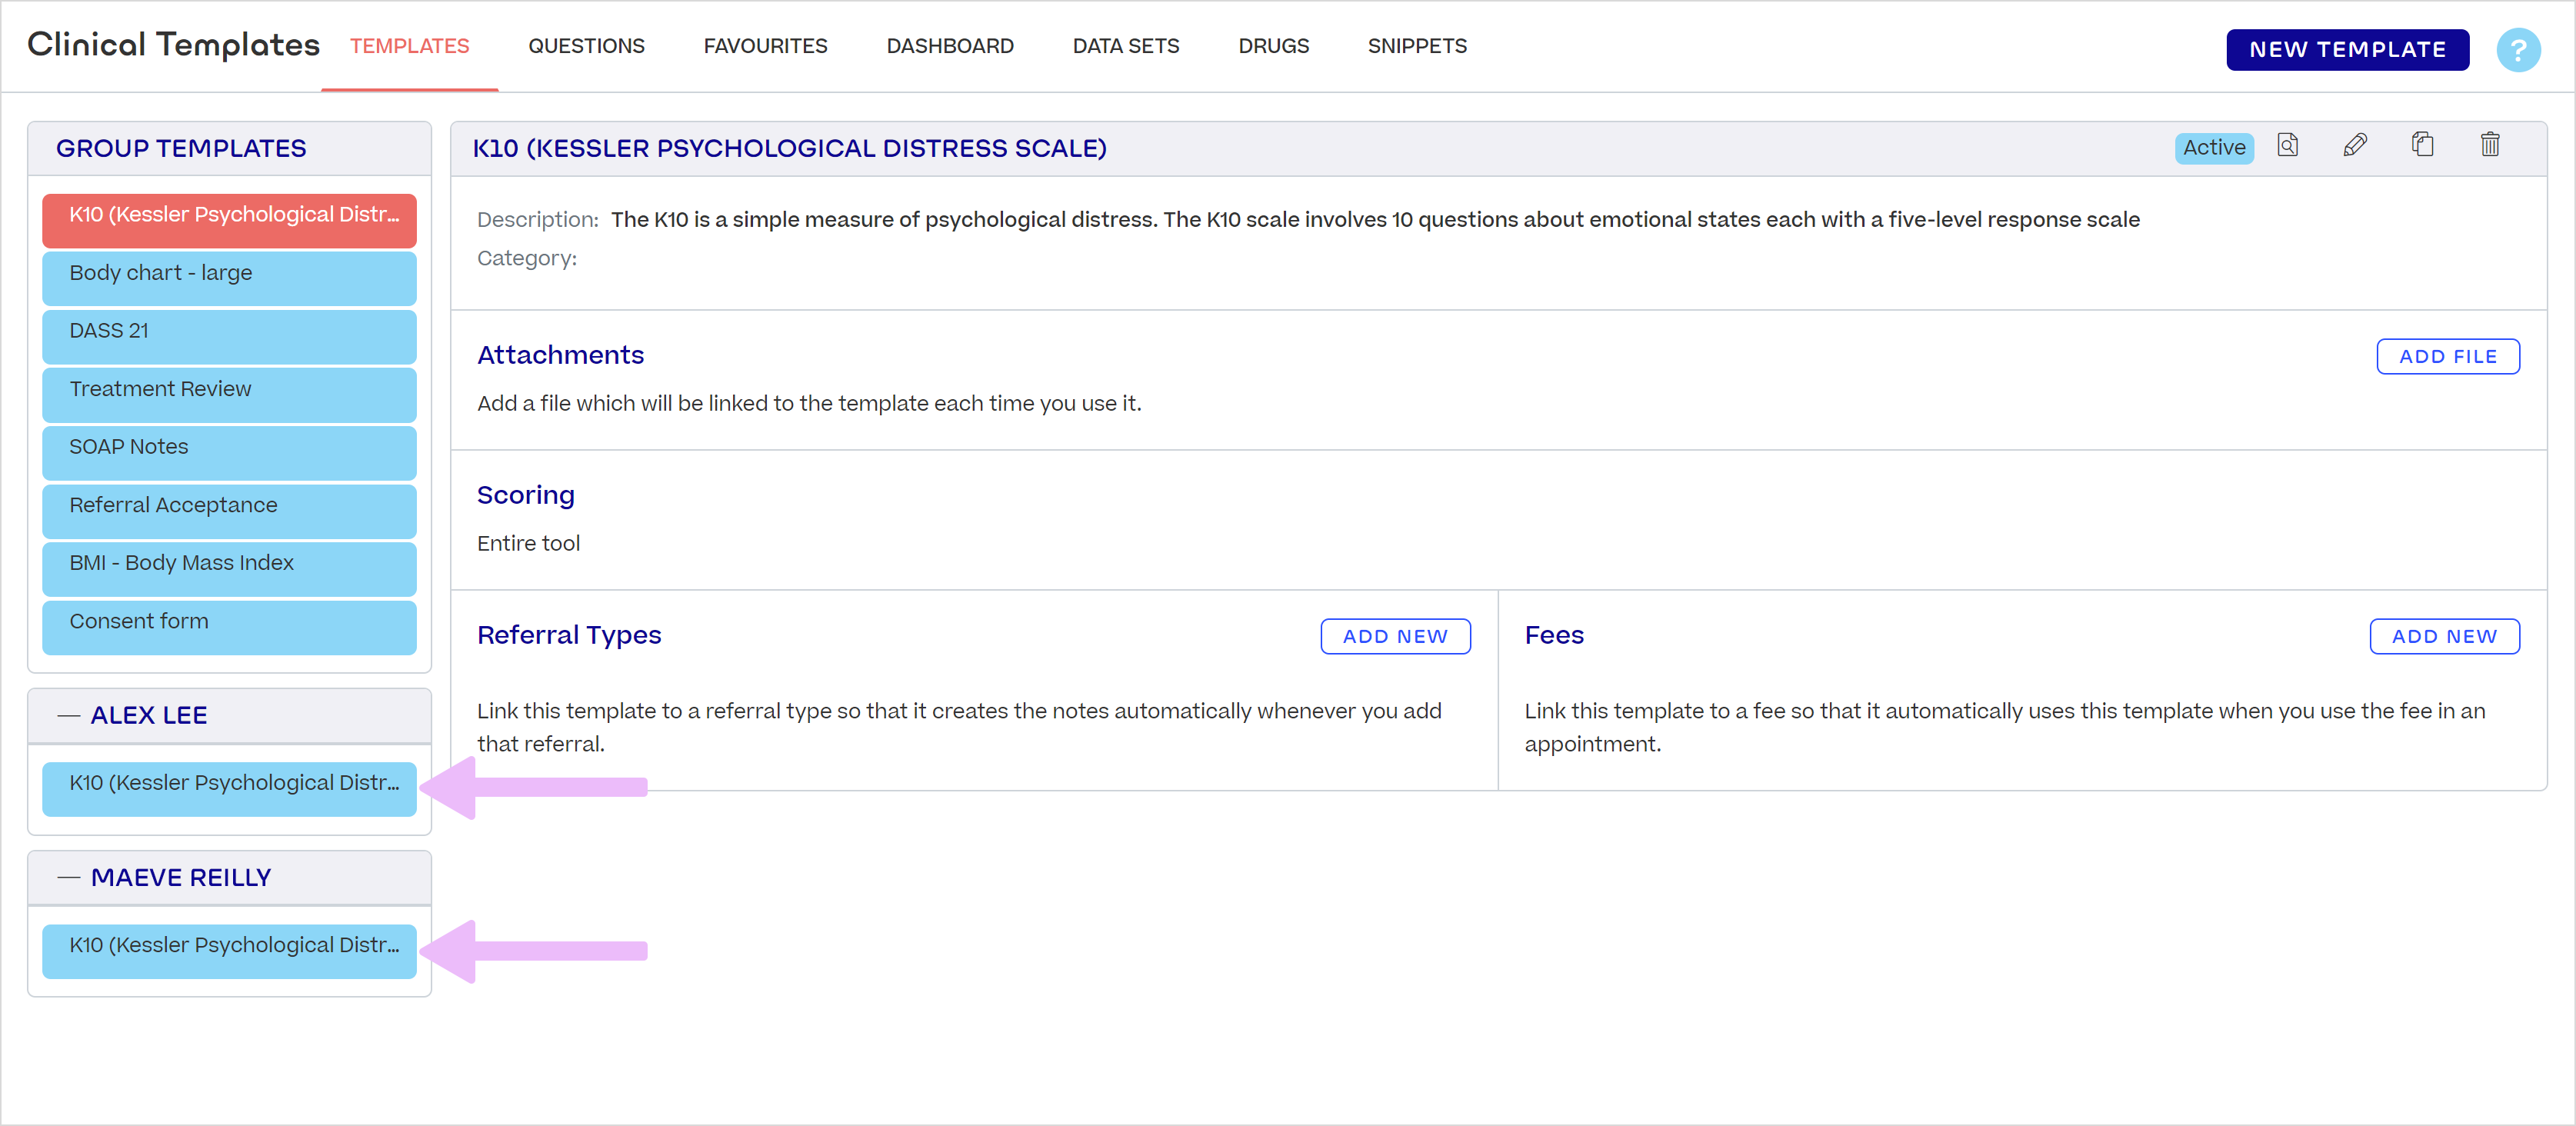Open the help question mark icon
2576x1126 pixels.
[x=2517, y=49]
